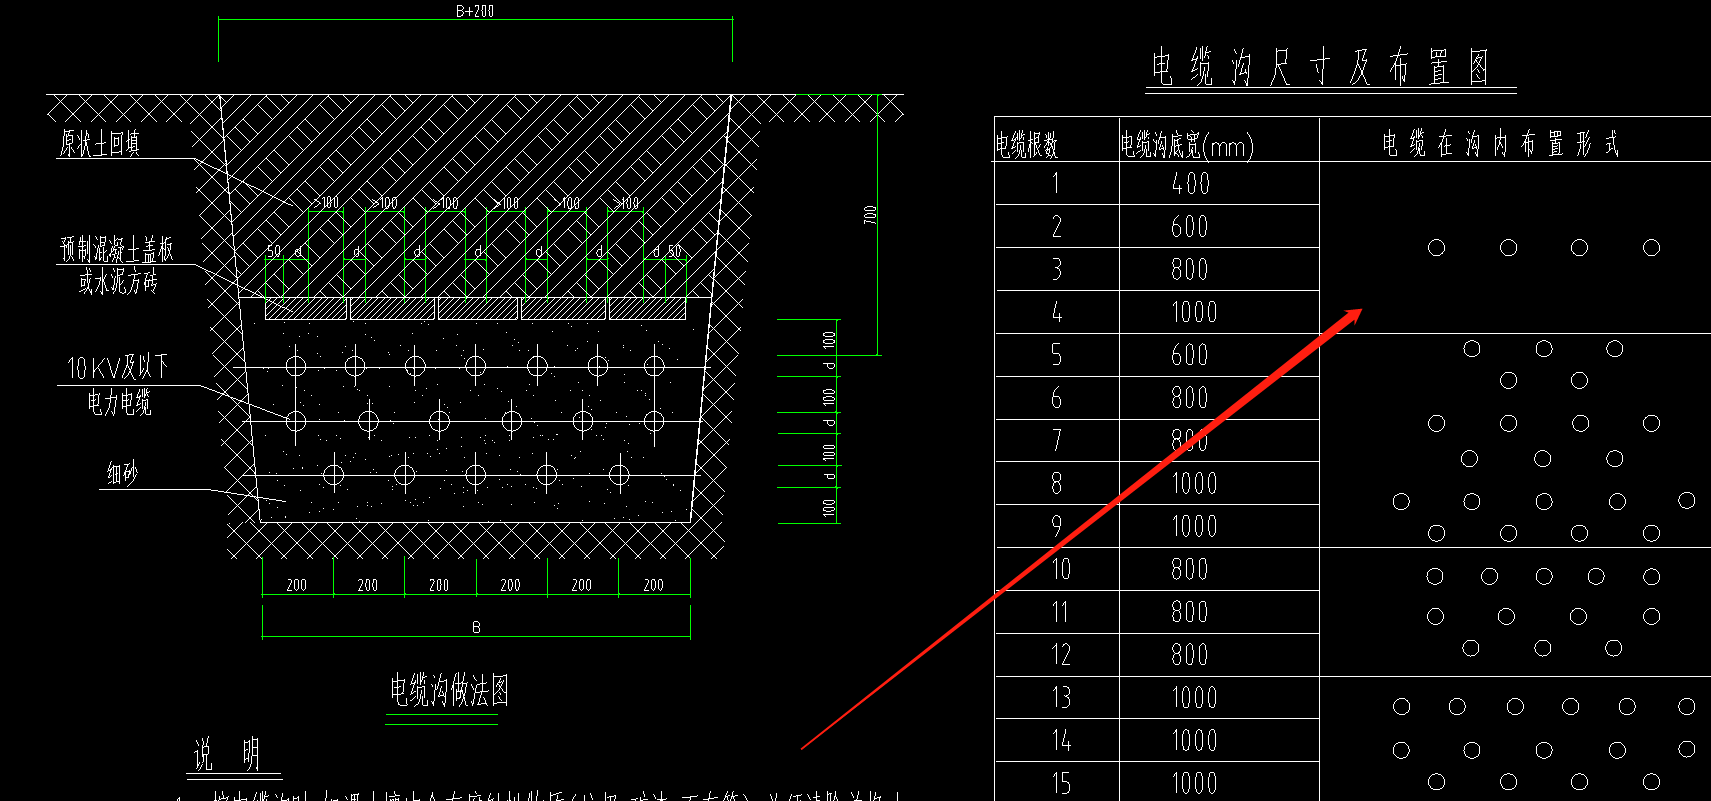This screenshot has width=1711, height=801.
Task: Select the B width dimension below trench
Action: tap(476, 627)
